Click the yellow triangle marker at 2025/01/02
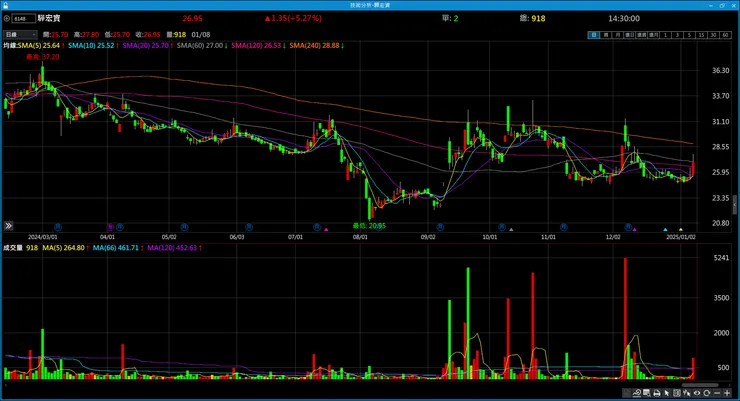740x401 pixels. [x=681, y=230]
